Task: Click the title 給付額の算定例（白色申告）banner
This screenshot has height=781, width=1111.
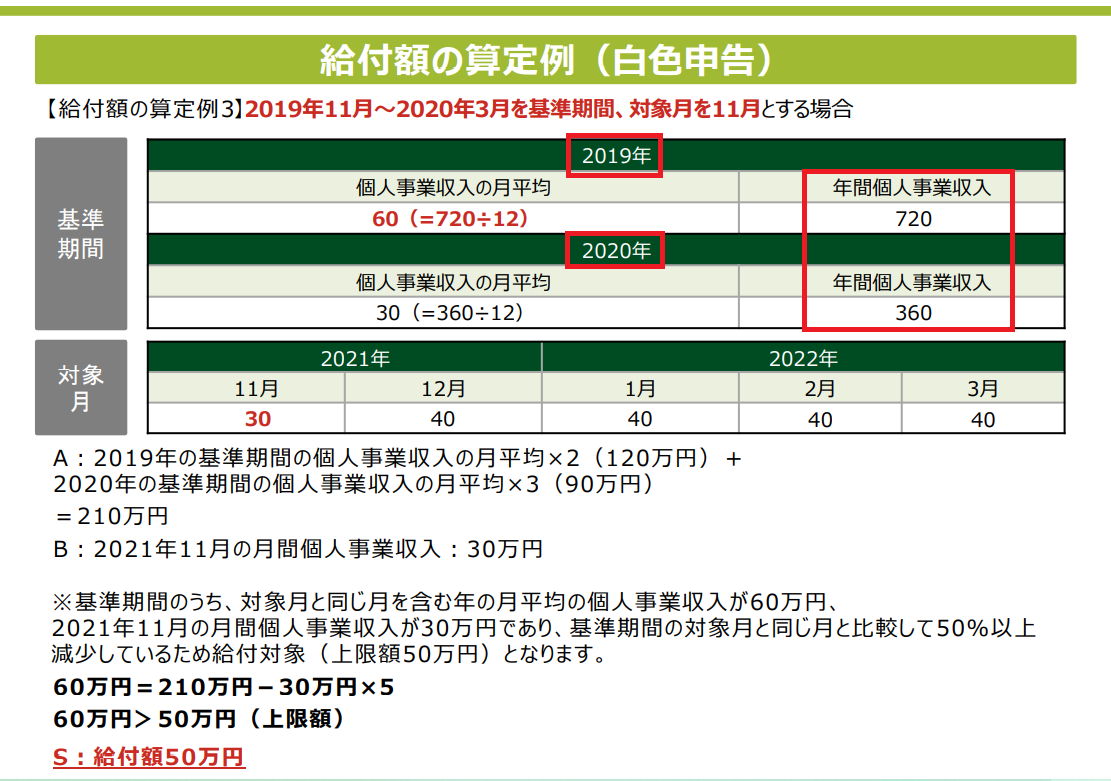Action: 555,60
